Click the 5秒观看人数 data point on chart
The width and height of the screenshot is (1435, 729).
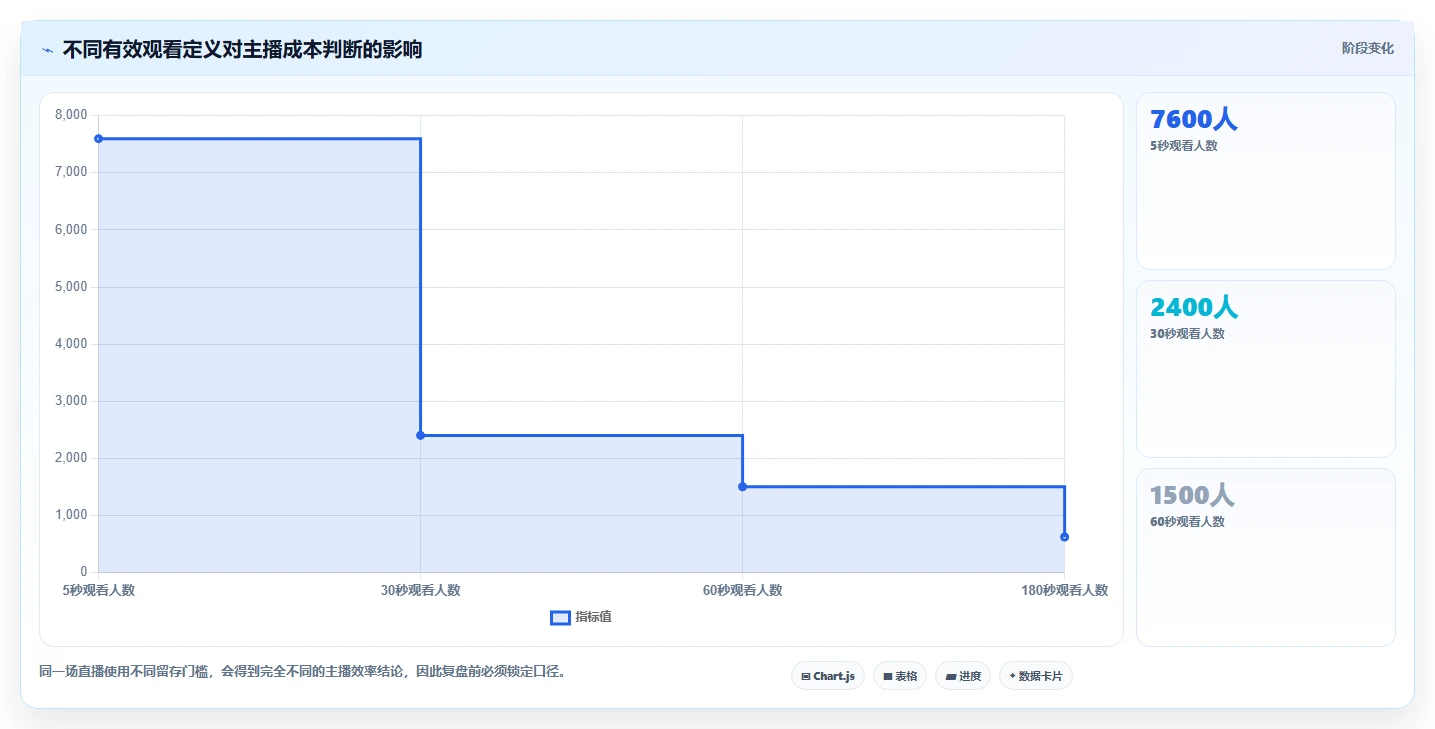tap(98, 138)
